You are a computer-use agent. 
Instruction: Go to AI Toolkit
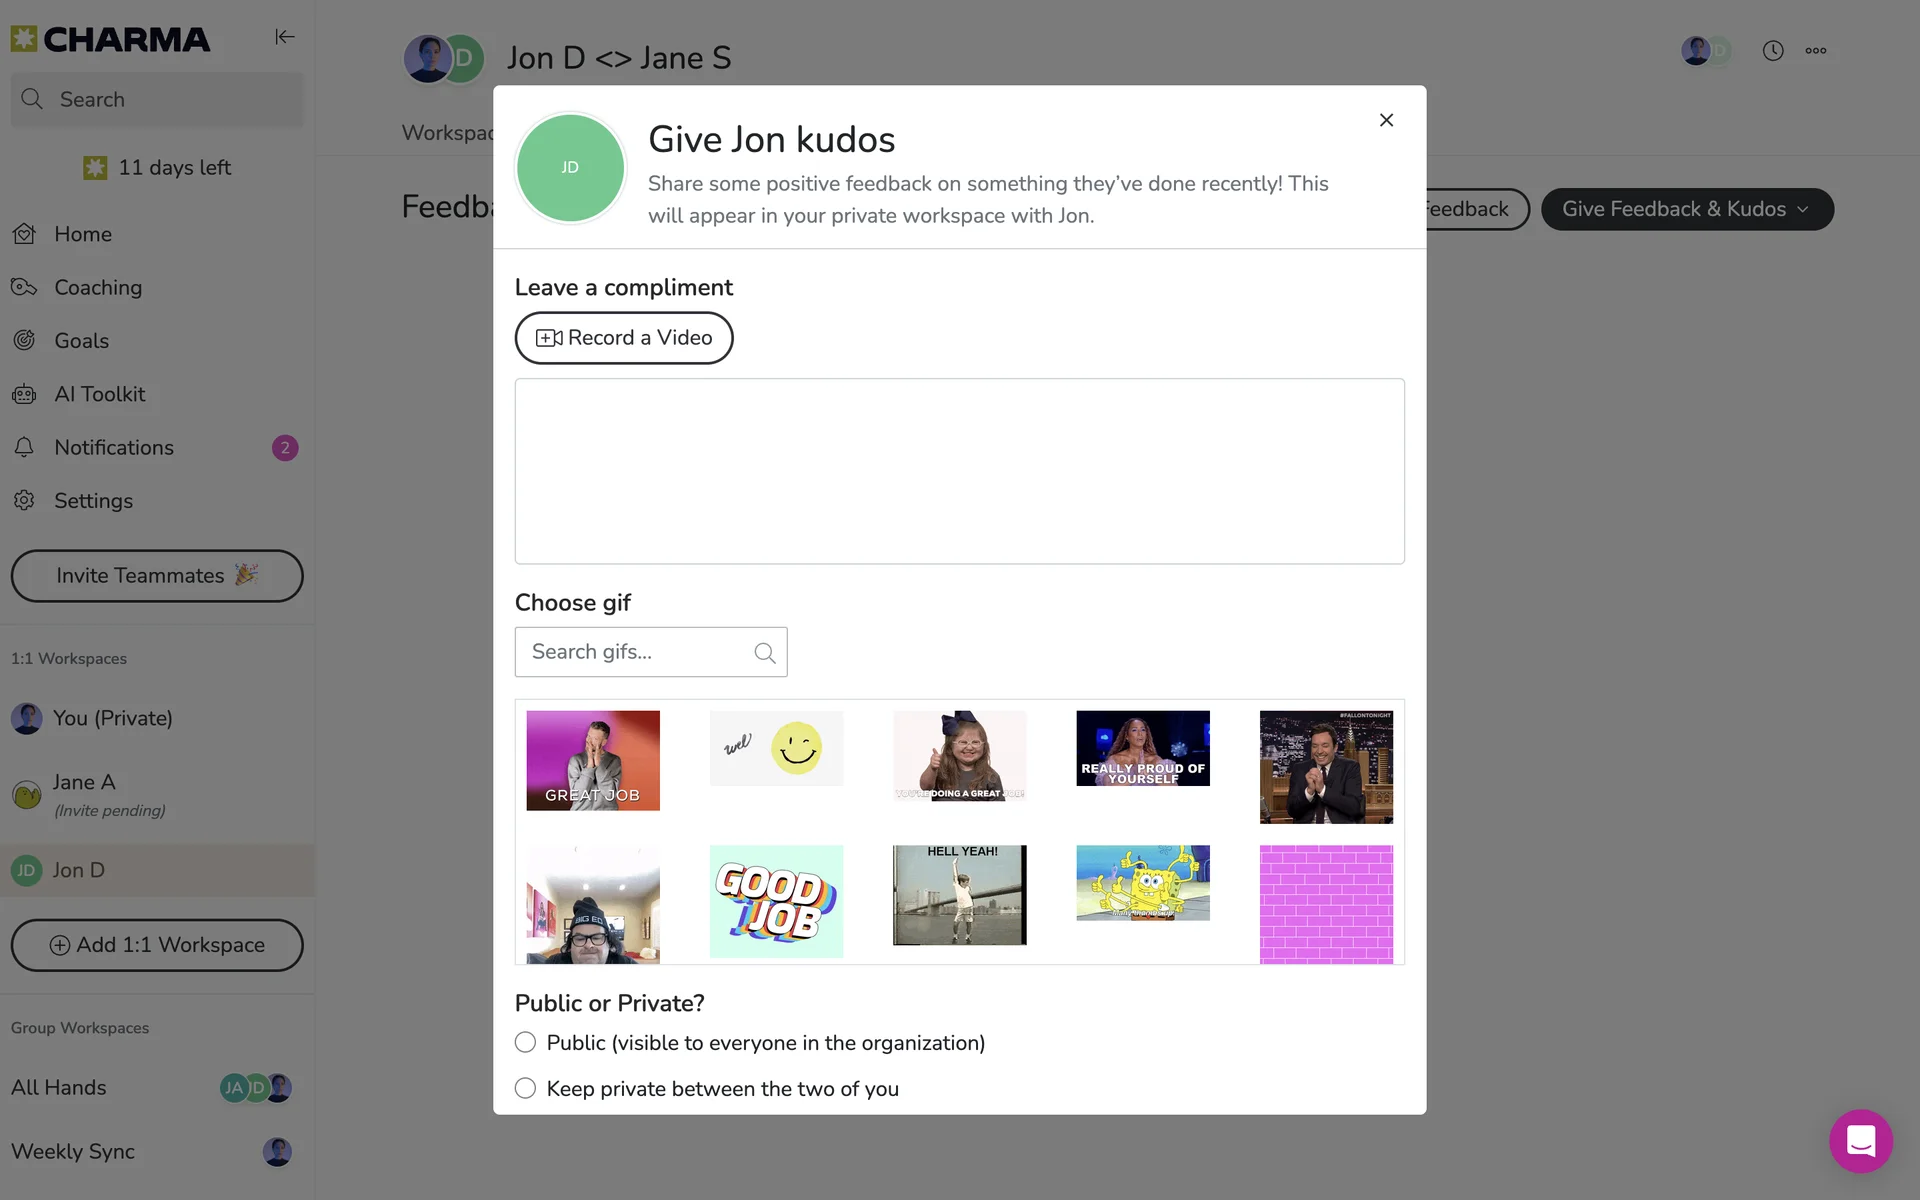(x=99, y=394)
